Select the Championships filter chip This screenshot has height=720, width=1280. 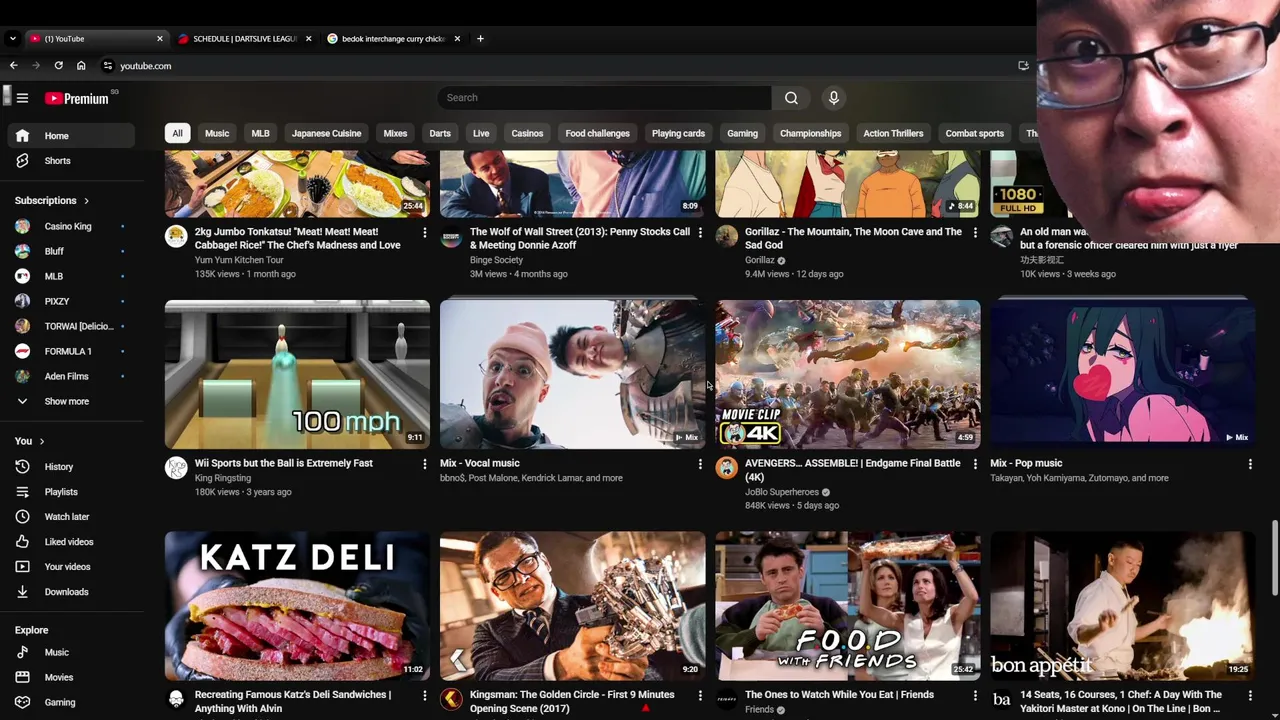pyautogui.click(x=811, y=133)
